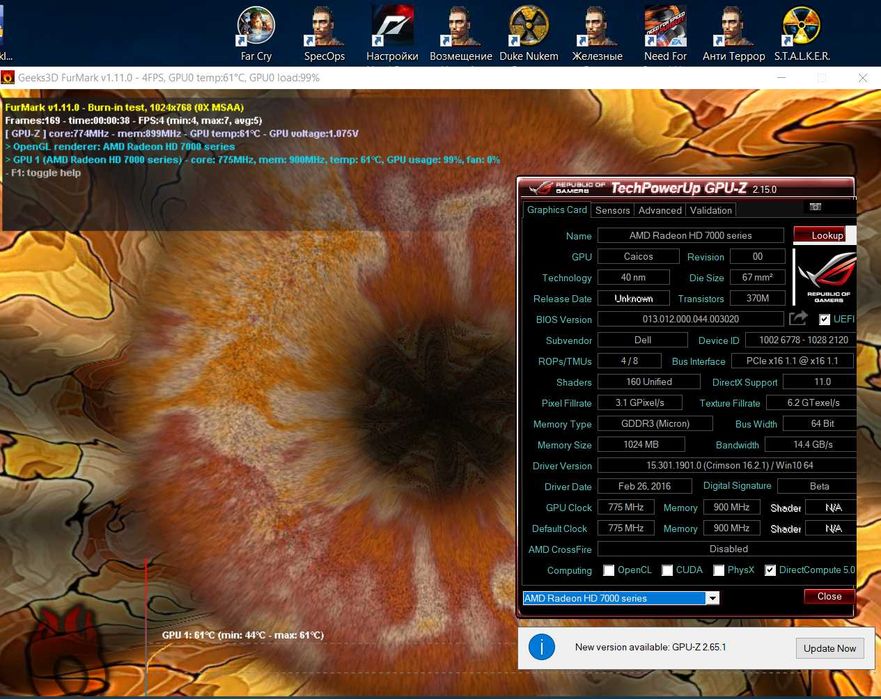This screenshot has height=699, width=881.
Task: Click the Transistors value 370M
Action: pyautogui.click(x=757, y=298)
